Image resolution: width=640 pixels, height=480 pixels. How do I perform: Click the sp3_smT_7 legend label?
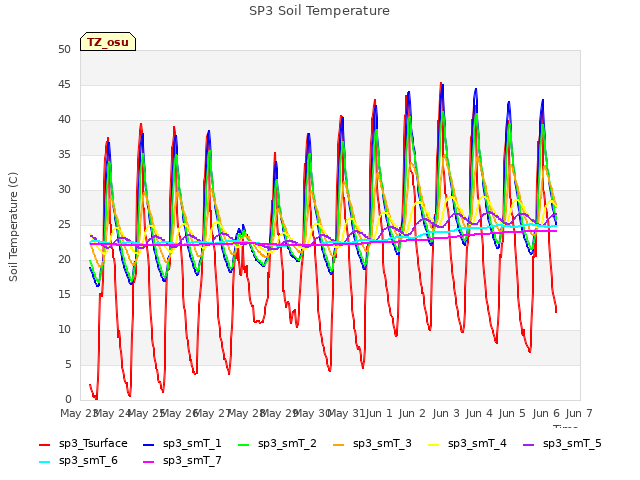point(192,460)
